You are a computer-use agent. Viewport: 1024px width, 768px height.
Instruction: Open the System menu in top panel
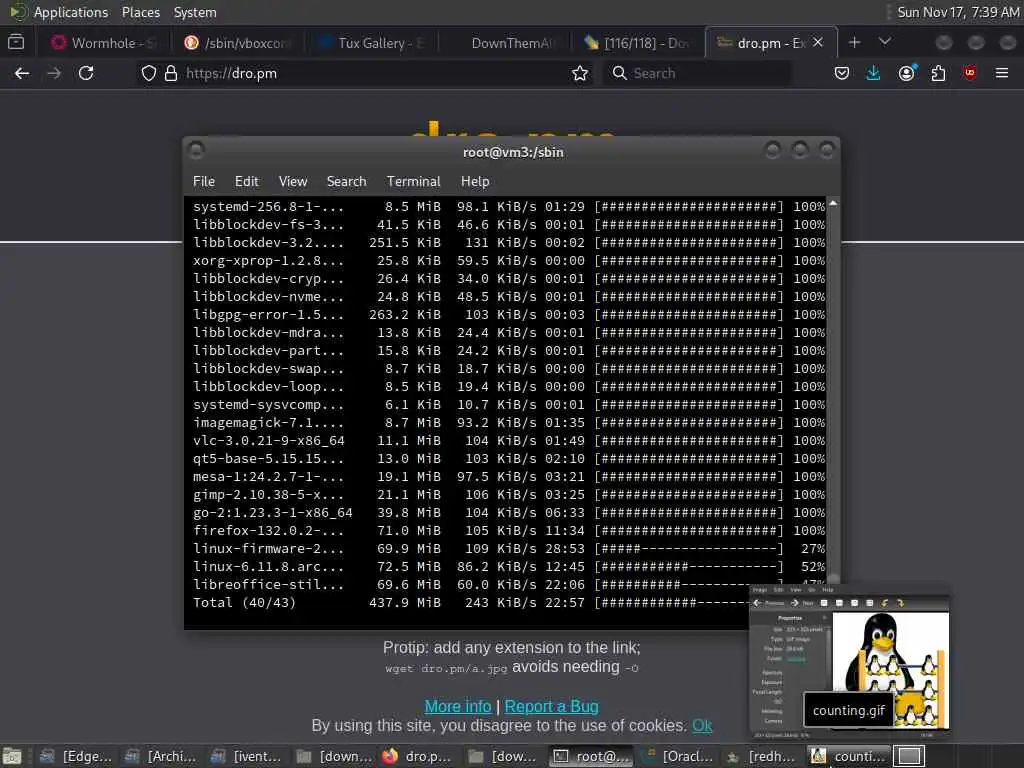195,12
